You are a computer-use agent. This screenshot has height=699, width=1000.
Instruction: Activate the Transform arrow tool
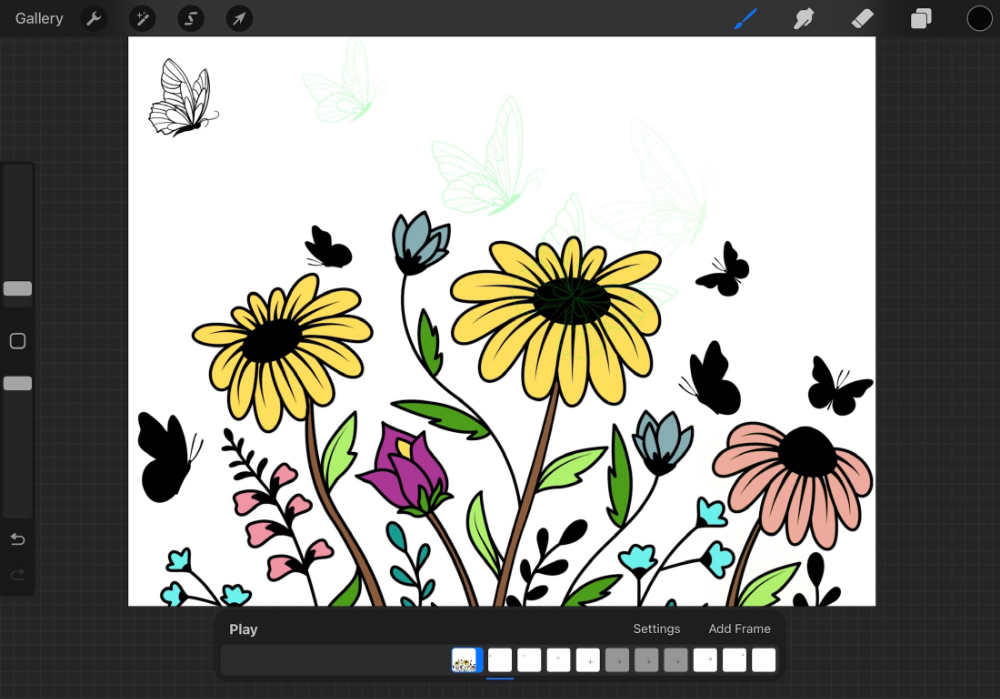click(x=238, y=18)
